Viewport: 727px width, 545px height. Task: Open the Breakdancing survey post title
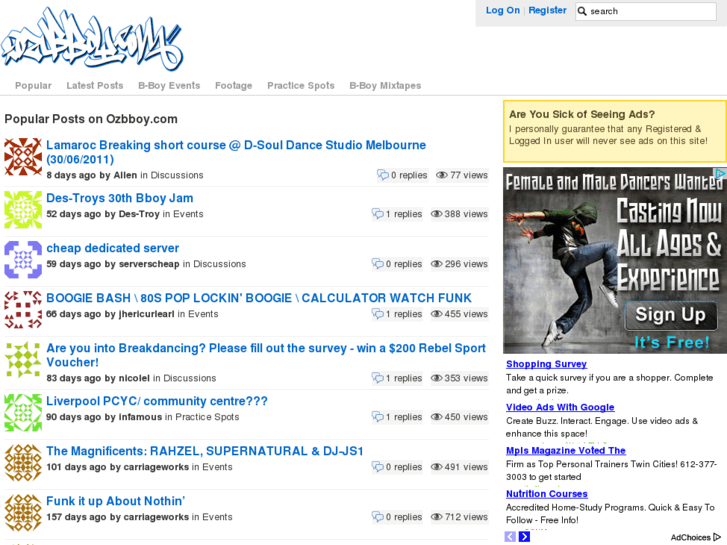tap(266, 355)
